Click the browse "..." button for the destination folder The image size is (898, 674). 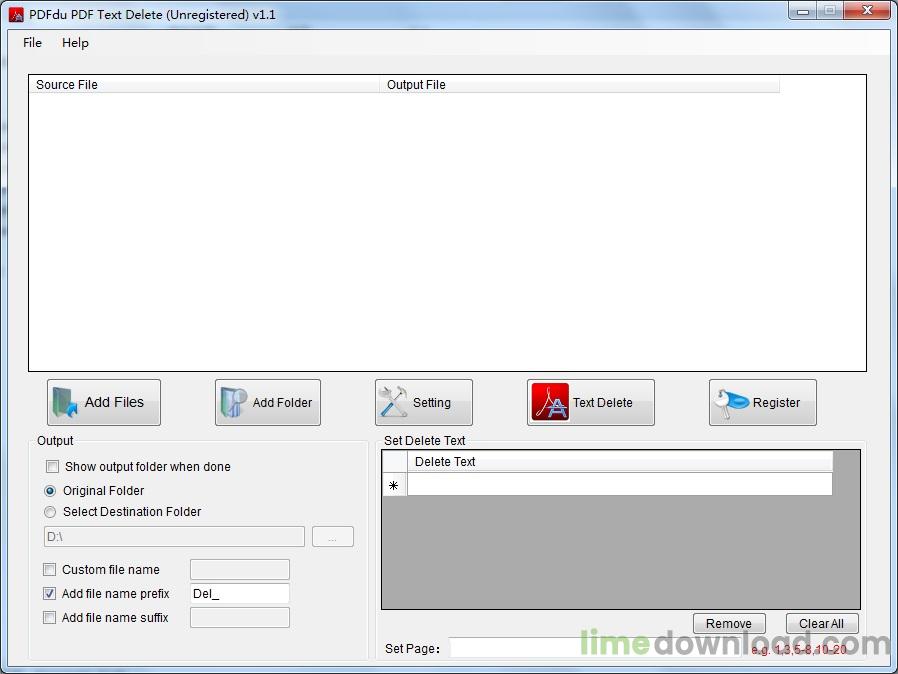click(333, 537)
